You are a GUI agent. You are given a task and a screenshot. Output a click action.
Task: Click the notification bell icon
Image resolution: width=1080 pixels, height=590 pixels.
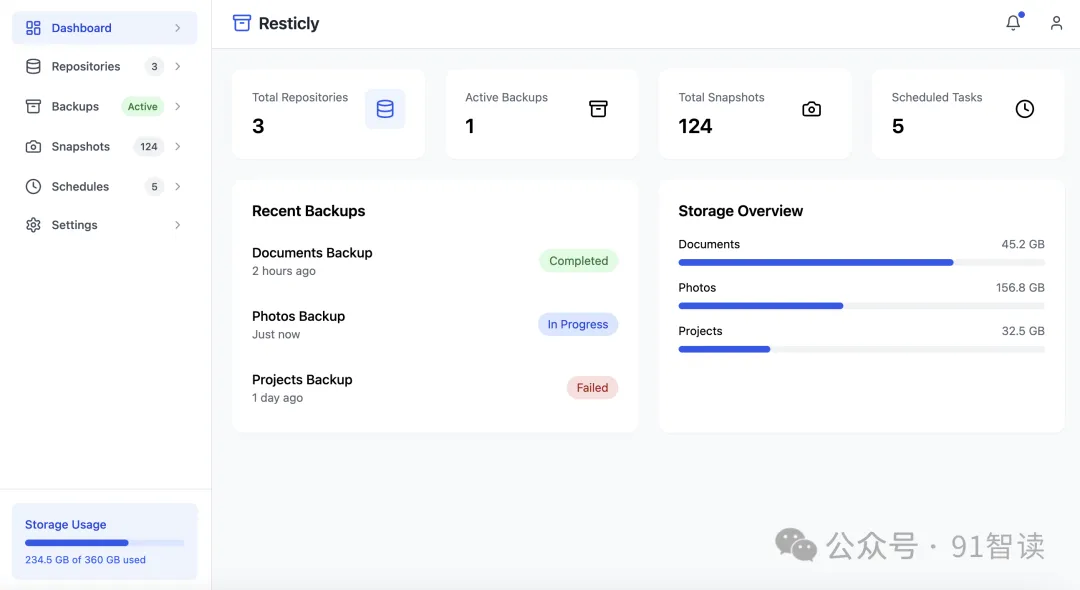tap(1013, 23)
